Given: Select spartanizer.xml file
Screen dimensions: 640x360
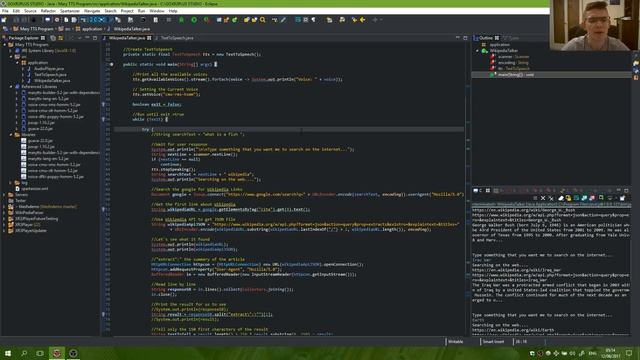Looking at the screenshot, I should point(35,189).
